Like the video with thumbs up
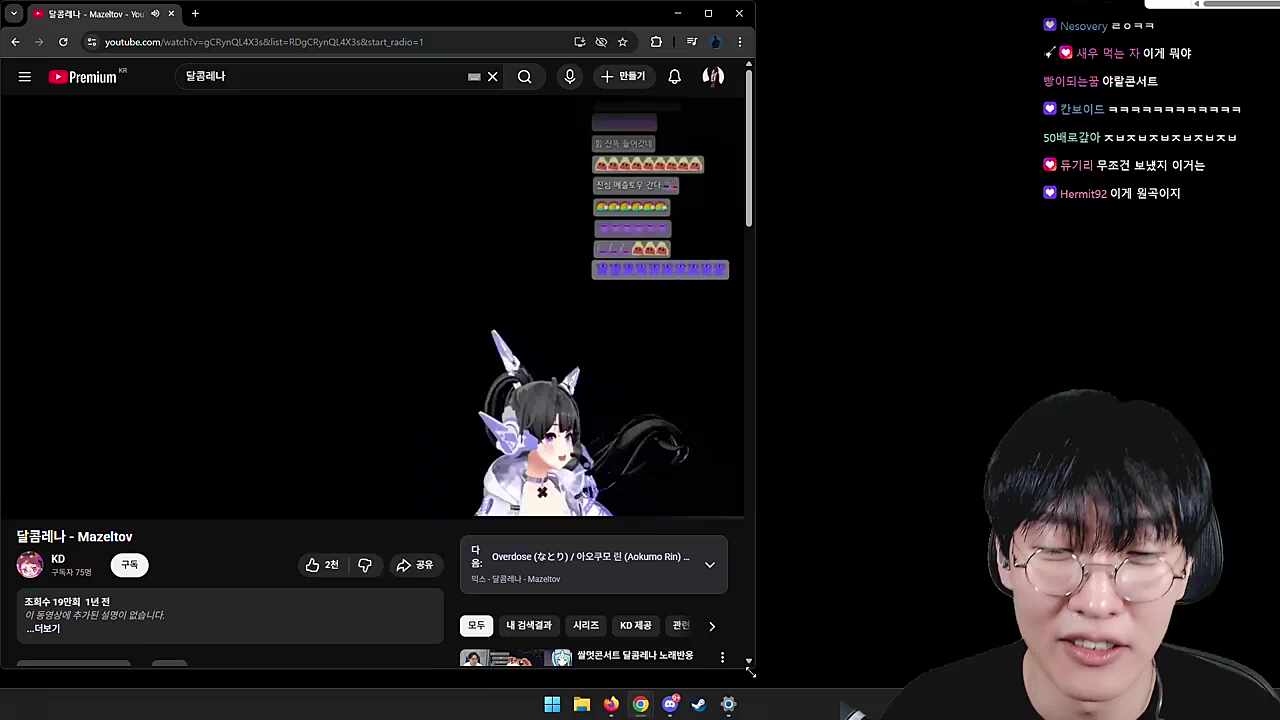 322,565
